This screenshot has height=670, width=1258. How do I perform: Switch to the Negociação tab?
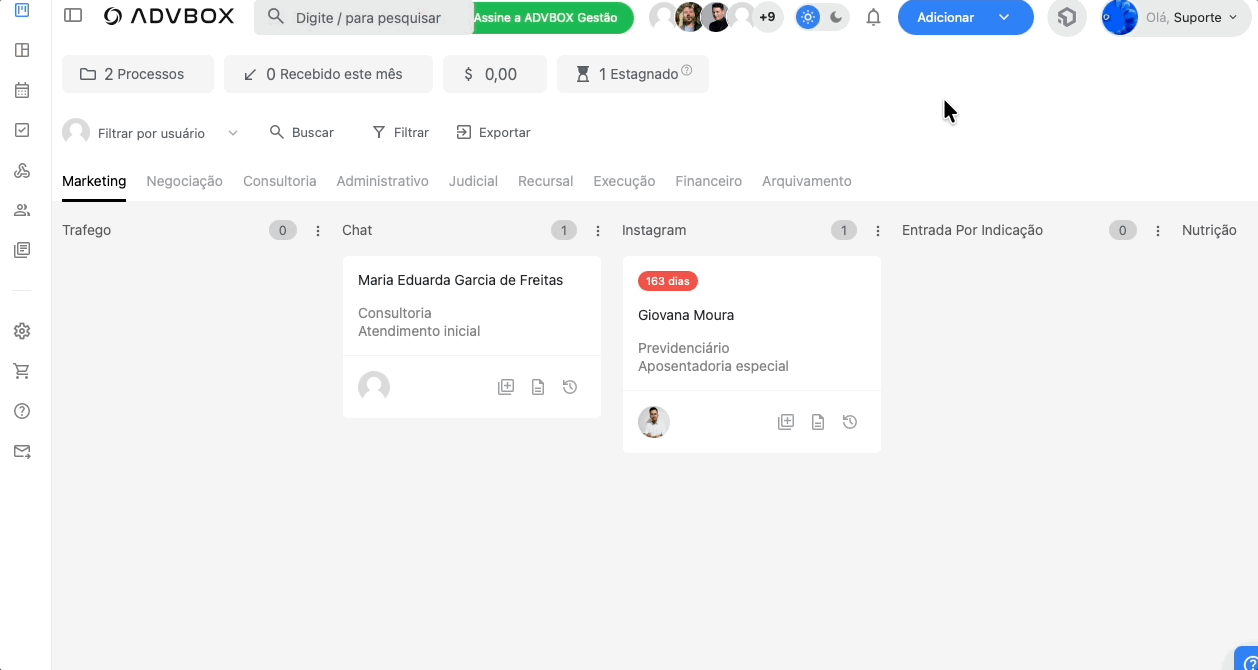tap(184, 181)
